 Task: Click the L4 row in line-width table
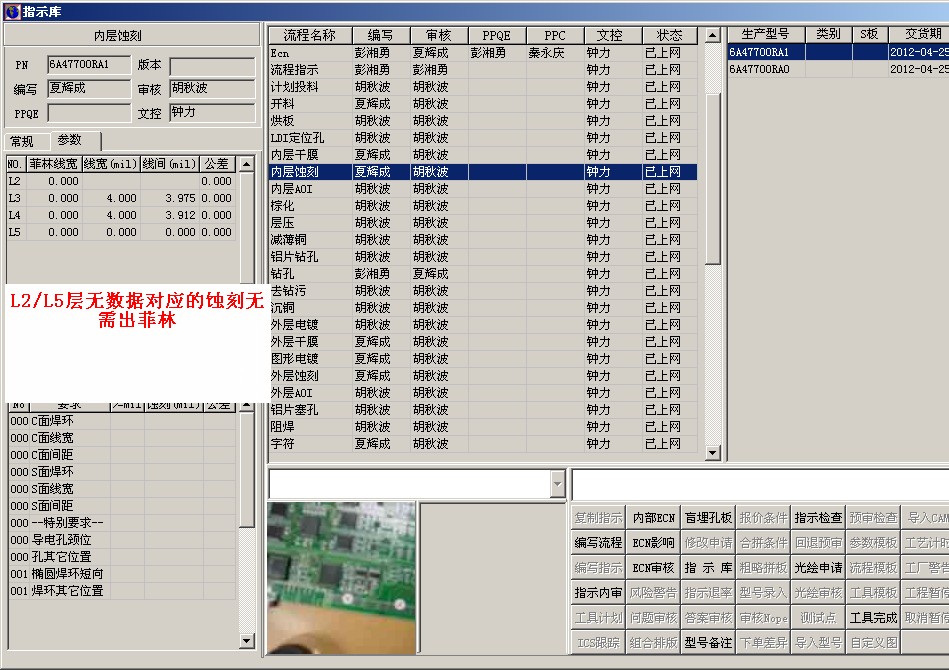pos(120,215)
